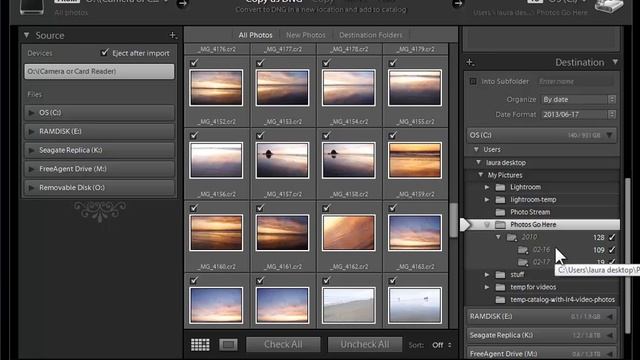
Task: Uncheck photo below _MG_4177.cr2
Action: (x=260, y=62)
